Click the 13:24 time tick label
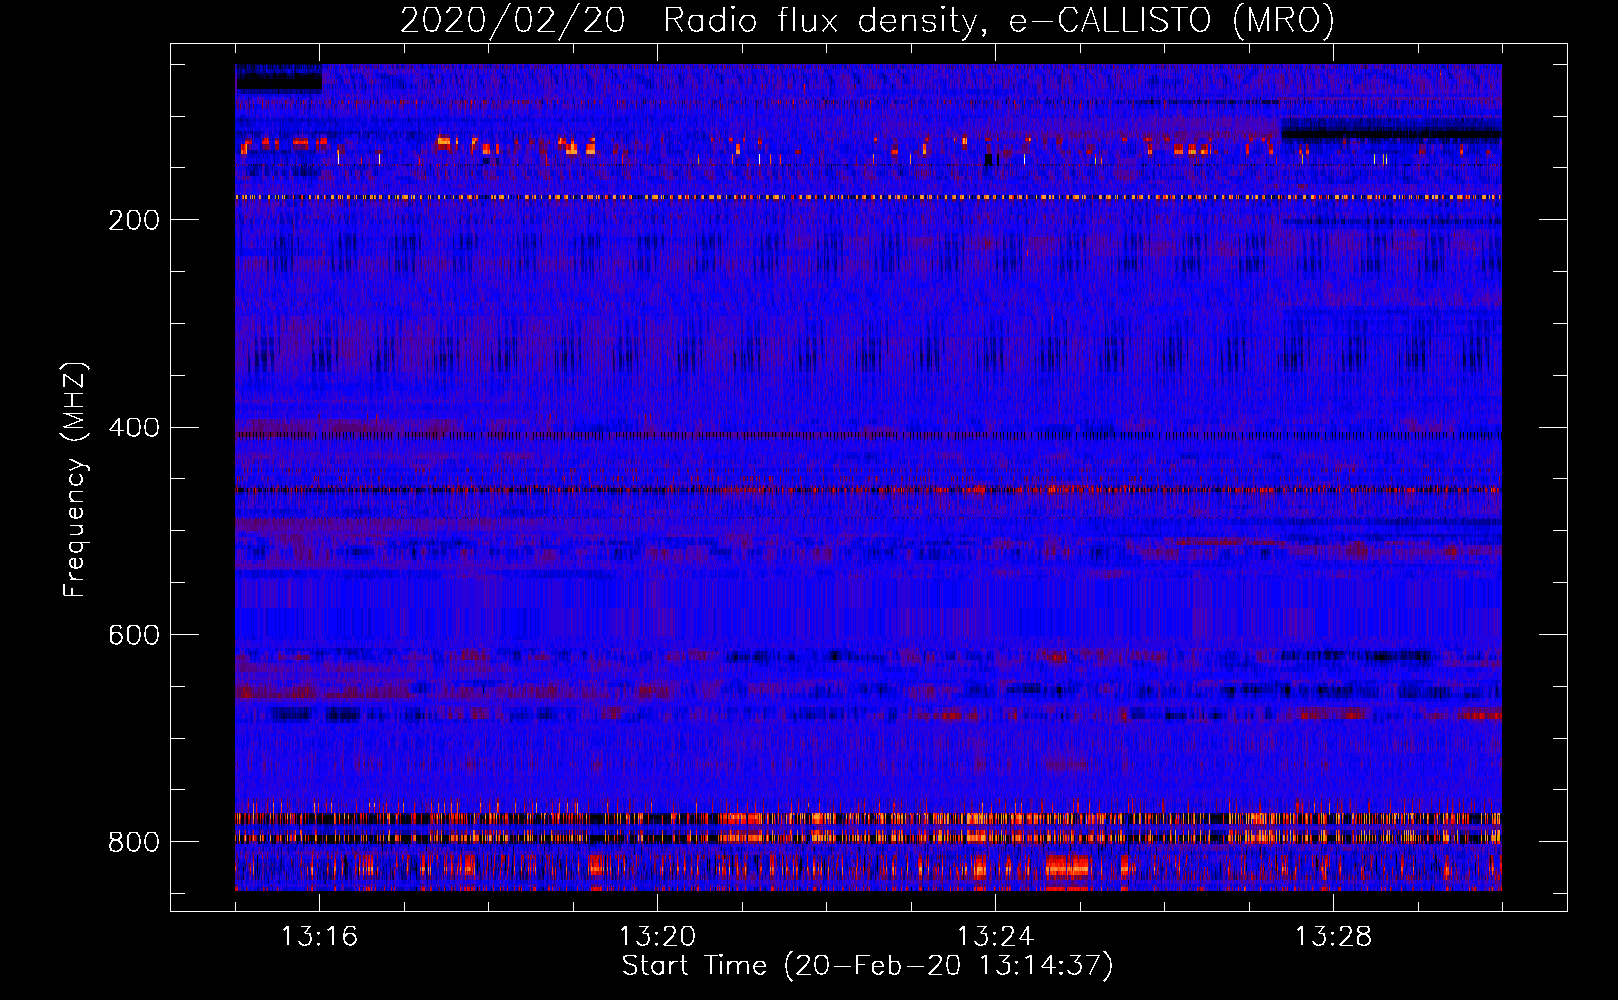1618x1000 pixels. click(x=995, y=937)
